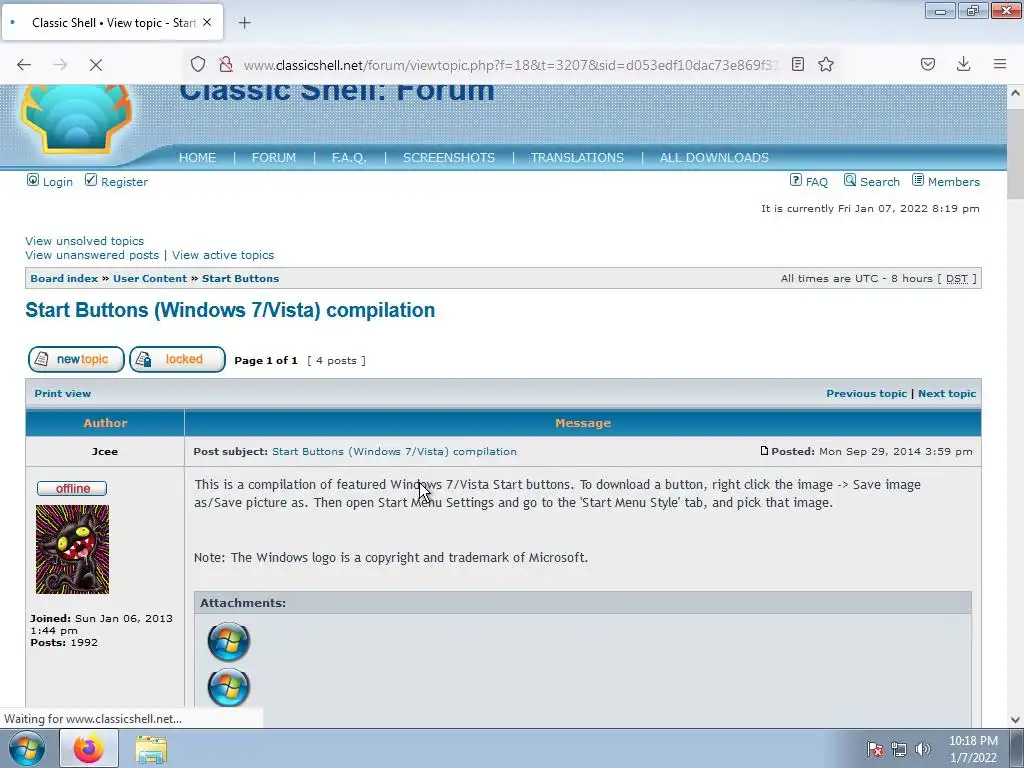This screenshot has height=768, width=1024.
Task: Click the Login link
Action: point(57,182)
